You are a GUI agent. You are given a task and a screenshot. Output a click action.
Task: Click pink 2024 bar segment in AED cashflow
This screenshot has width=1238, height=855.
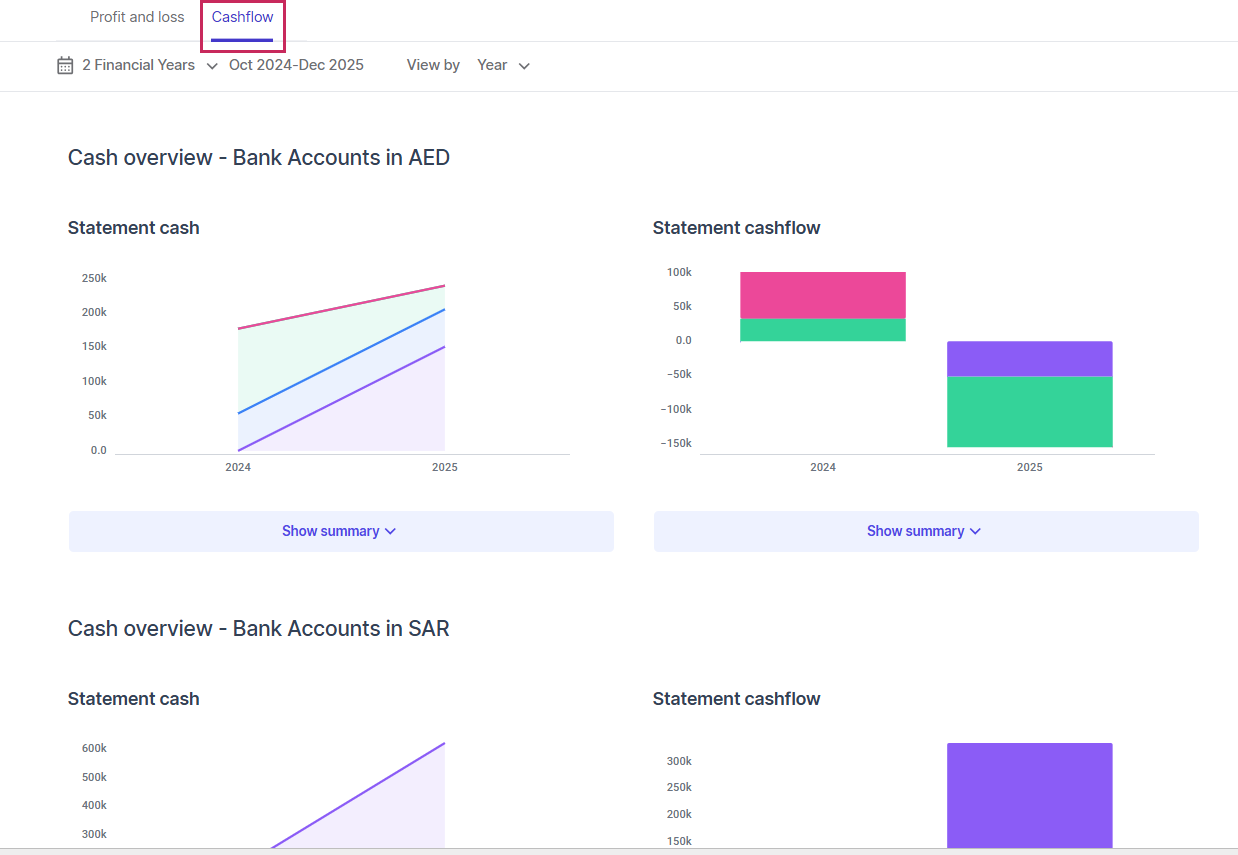[x=822, y=295]
